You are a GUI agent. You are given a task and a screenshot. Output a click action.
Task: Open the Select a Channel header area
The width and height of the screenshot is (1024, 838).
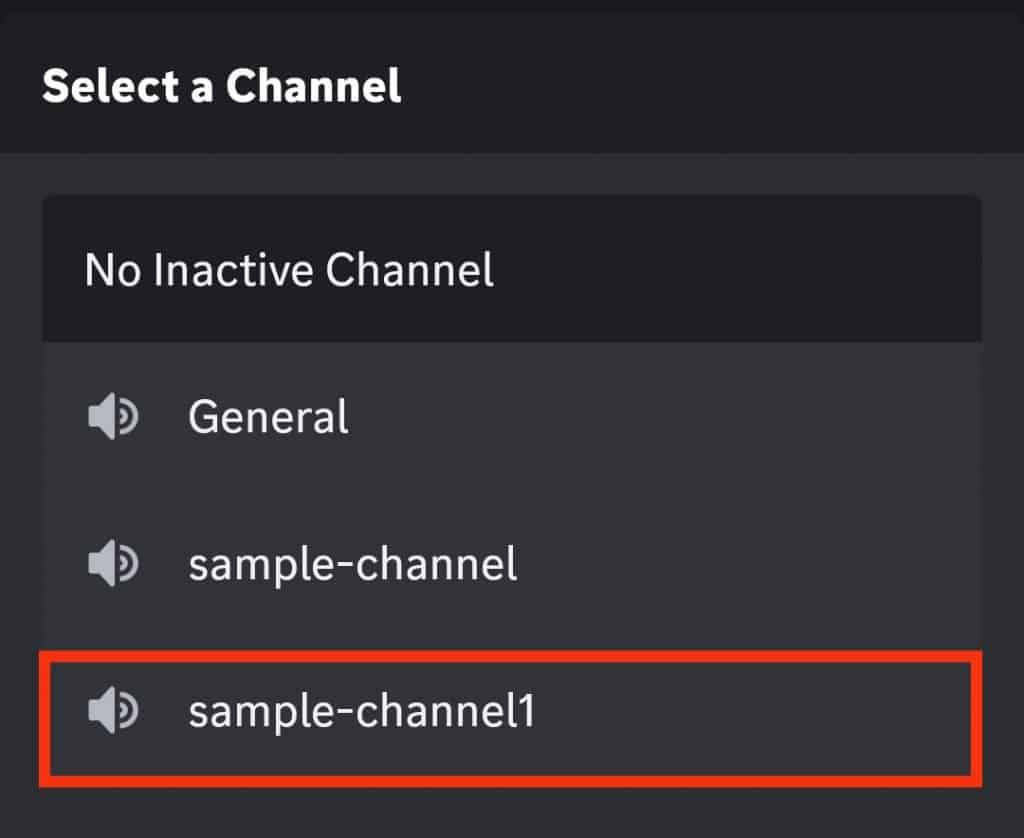222,88
